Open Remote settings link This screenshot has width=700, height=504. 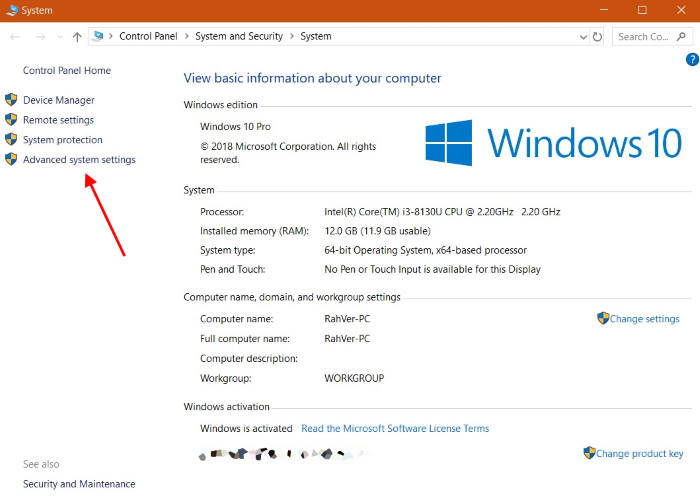click(58, 120)
